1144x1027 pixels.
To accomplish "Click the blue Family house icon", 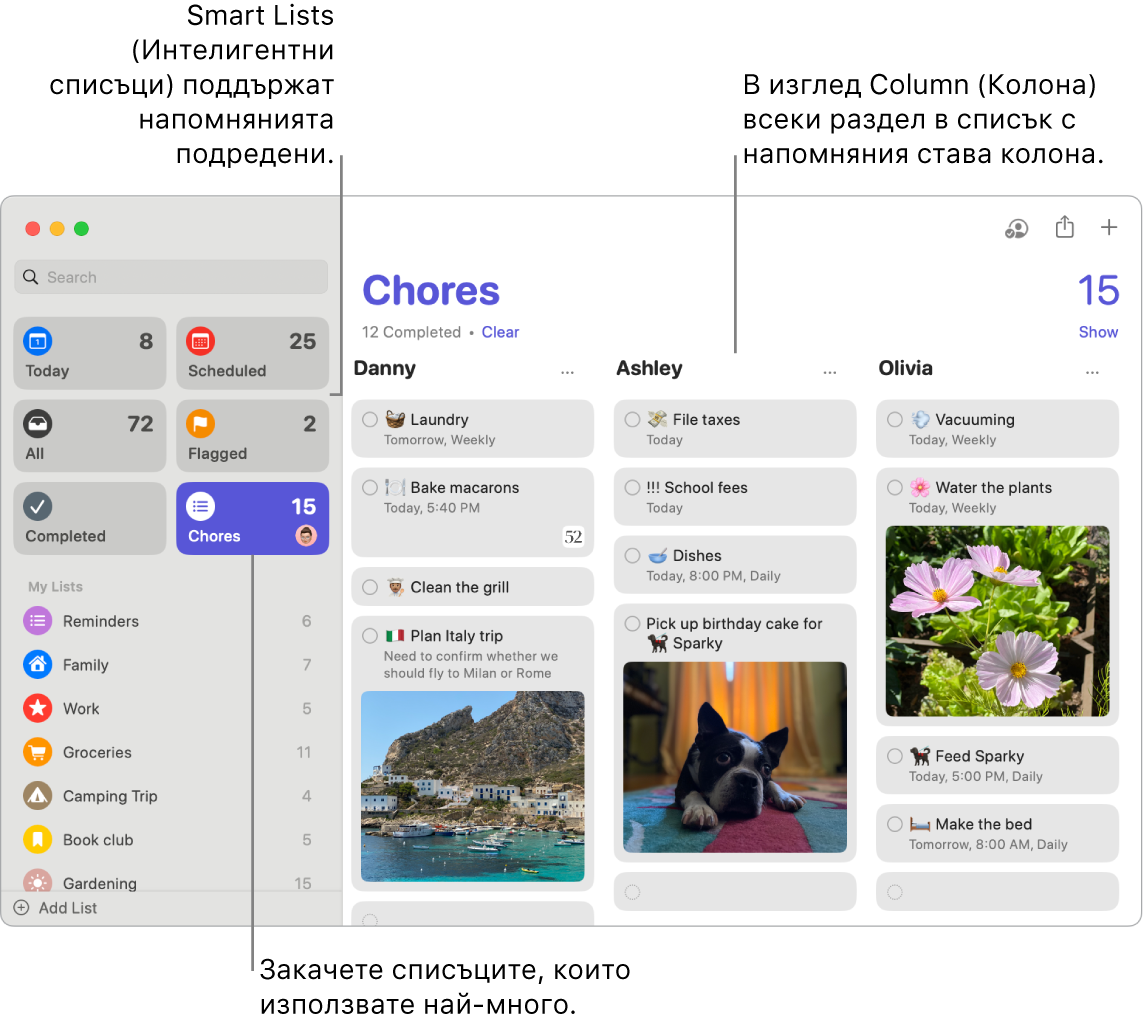I will pos(38,664).
